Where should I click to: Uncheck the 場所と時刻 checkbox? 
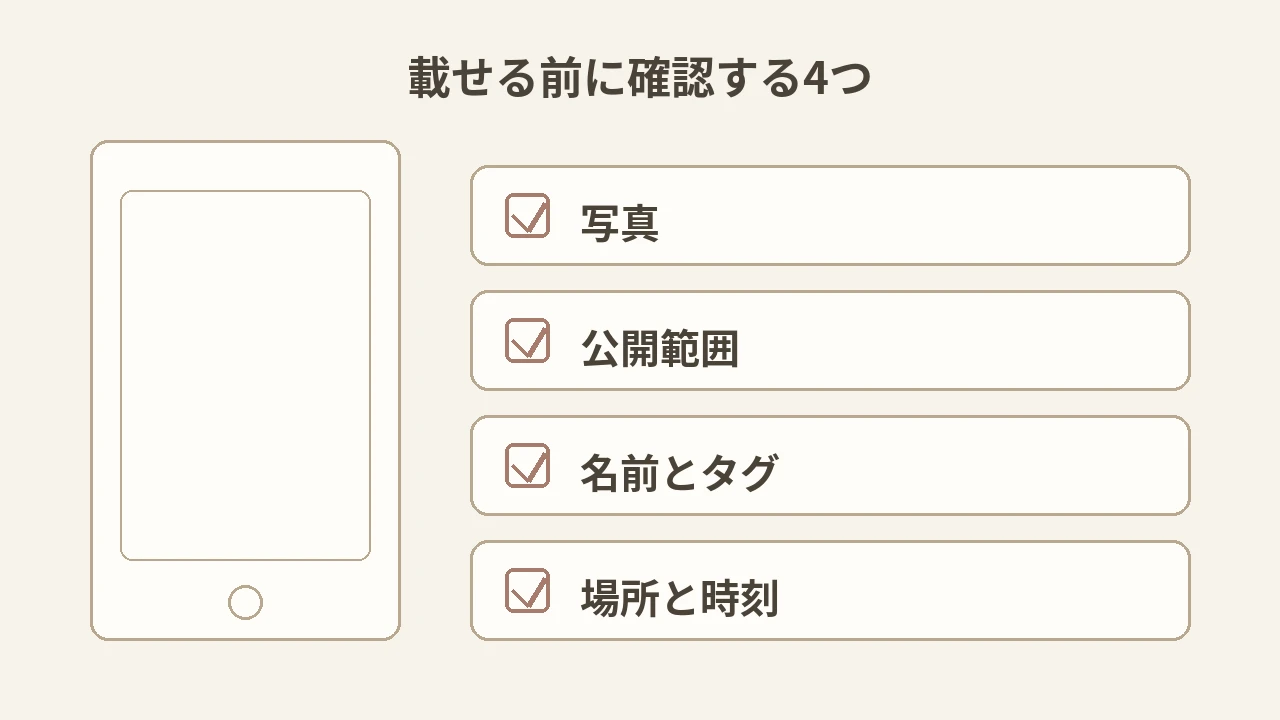pos(527,590)
